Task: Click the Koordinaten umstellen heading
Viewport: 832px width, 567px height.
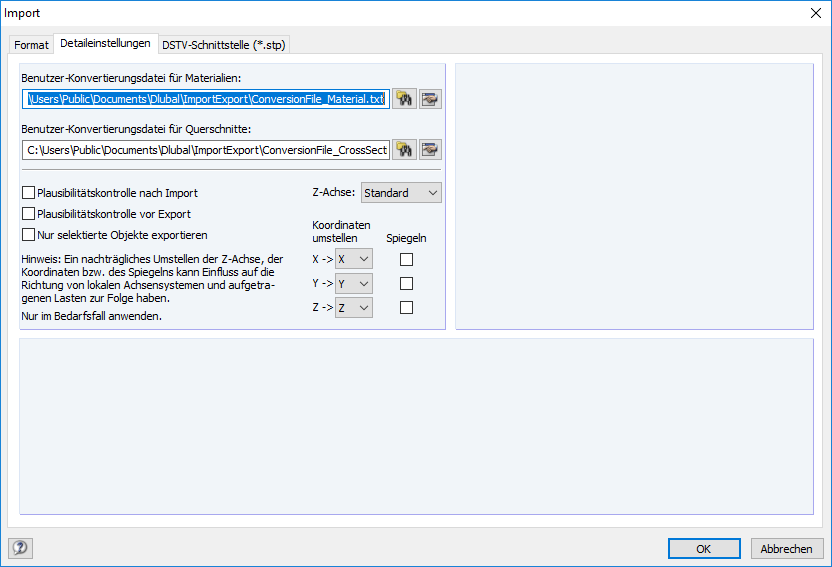Action: [341, 231]
